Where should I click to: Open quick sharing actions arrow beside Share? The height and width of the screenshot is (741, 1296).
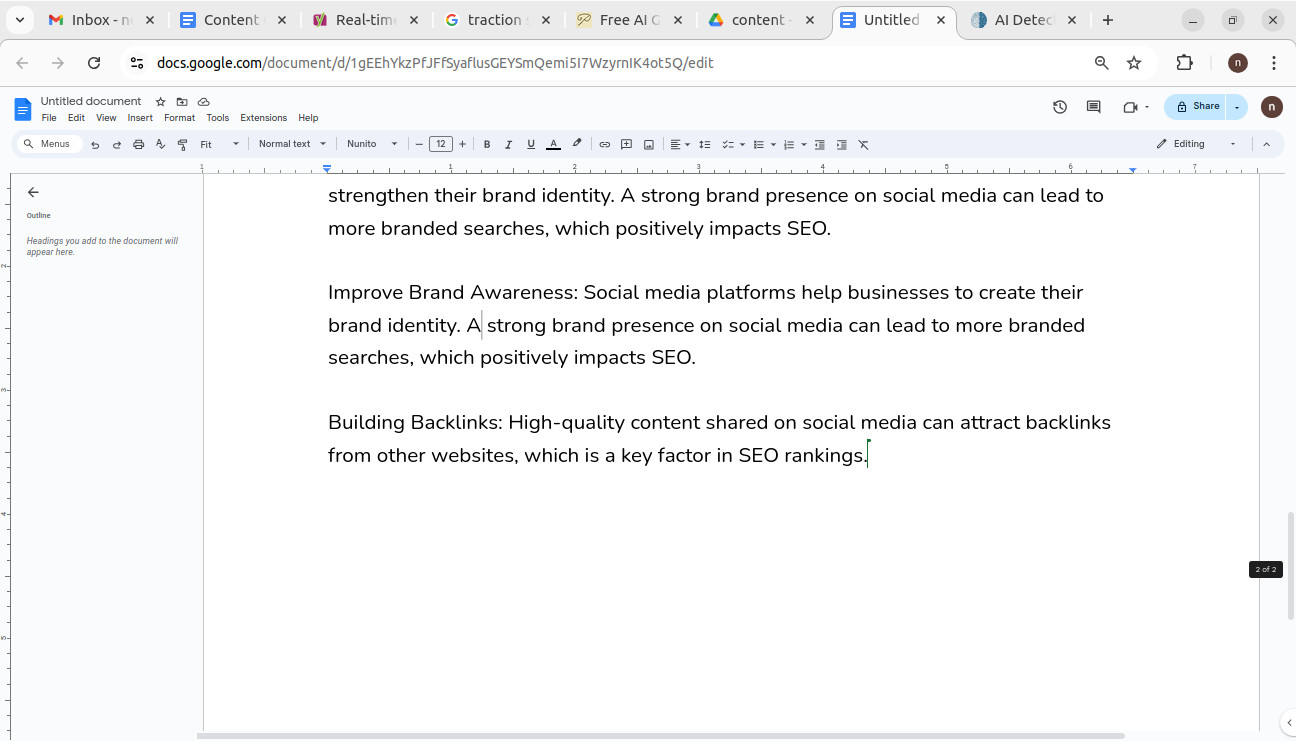click(x=1237, y=107)
